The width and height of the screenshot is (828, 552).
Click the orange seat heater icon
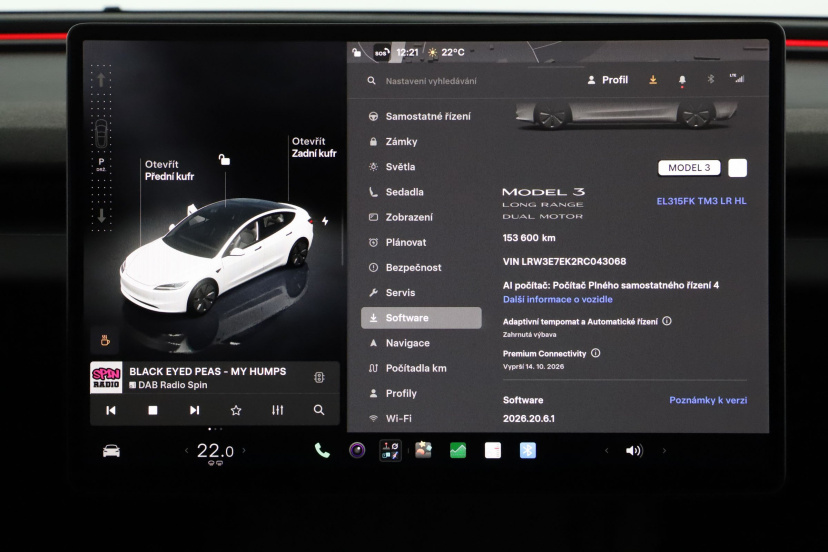click(x=105, y=340)
